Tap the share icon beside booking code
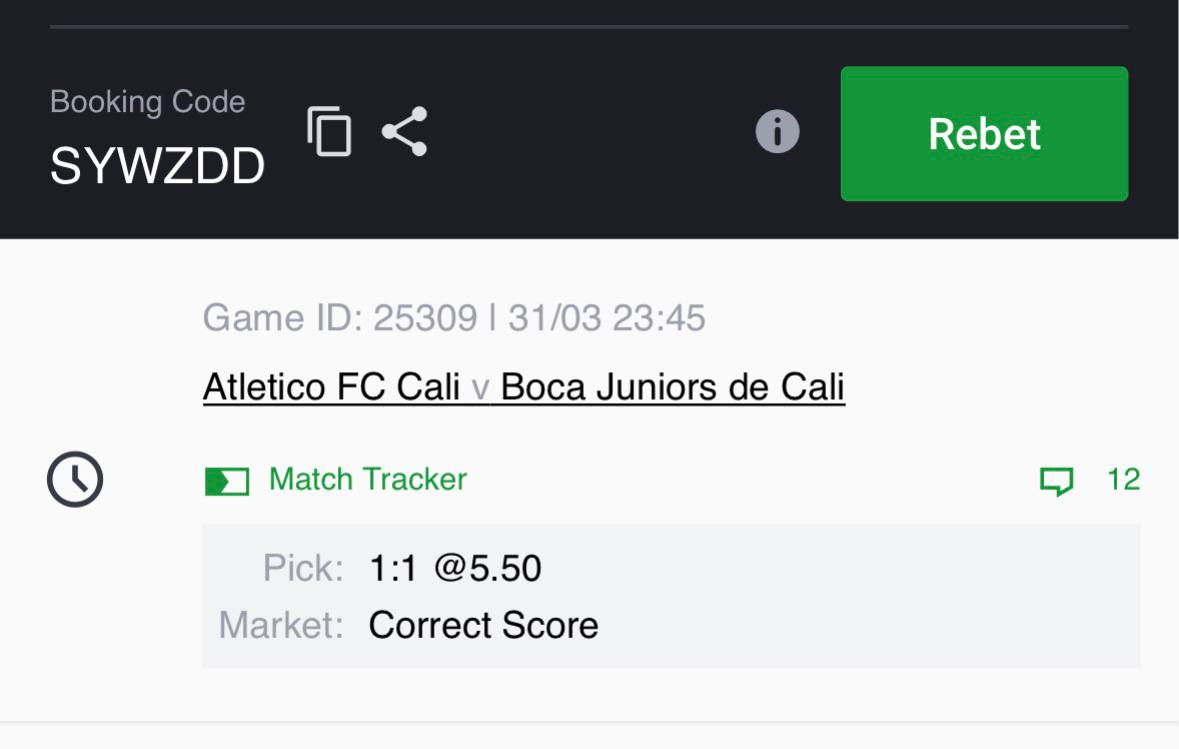The image size is (1179, 749). coord(405,131)
